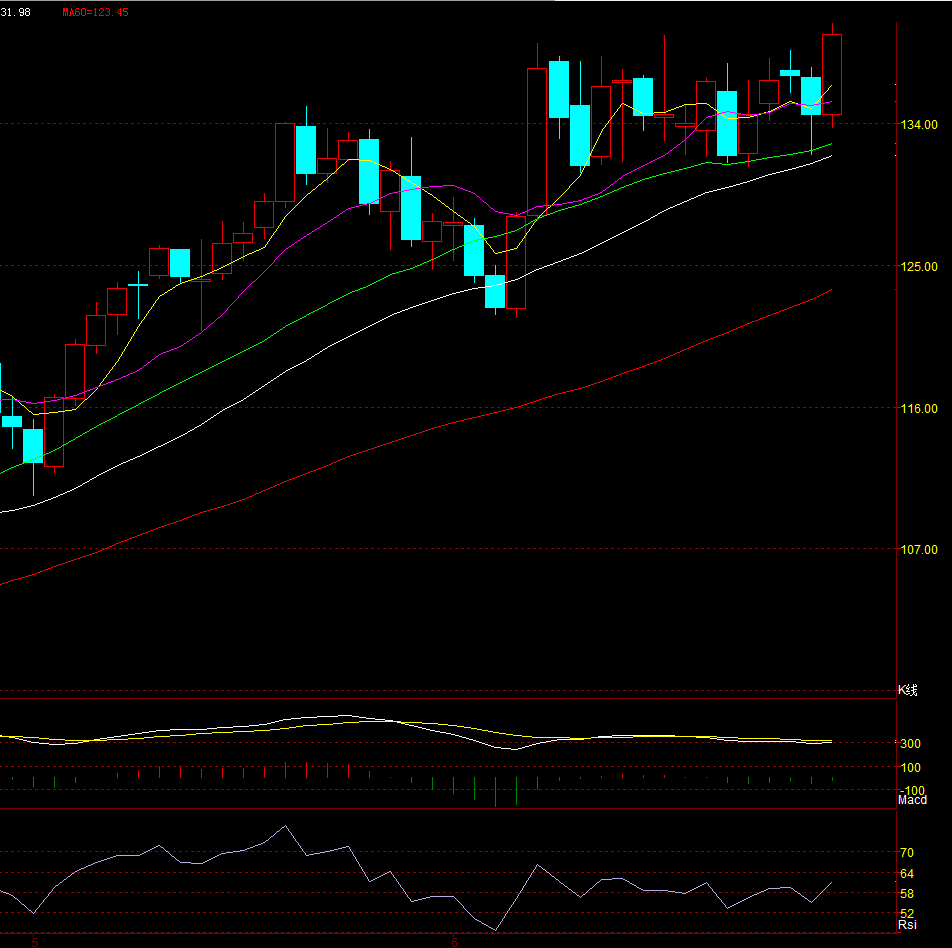Select the 125.00 price axis label
Image resolution: width=952 pixels, height=948 pixels.
(x=919, y=267)
